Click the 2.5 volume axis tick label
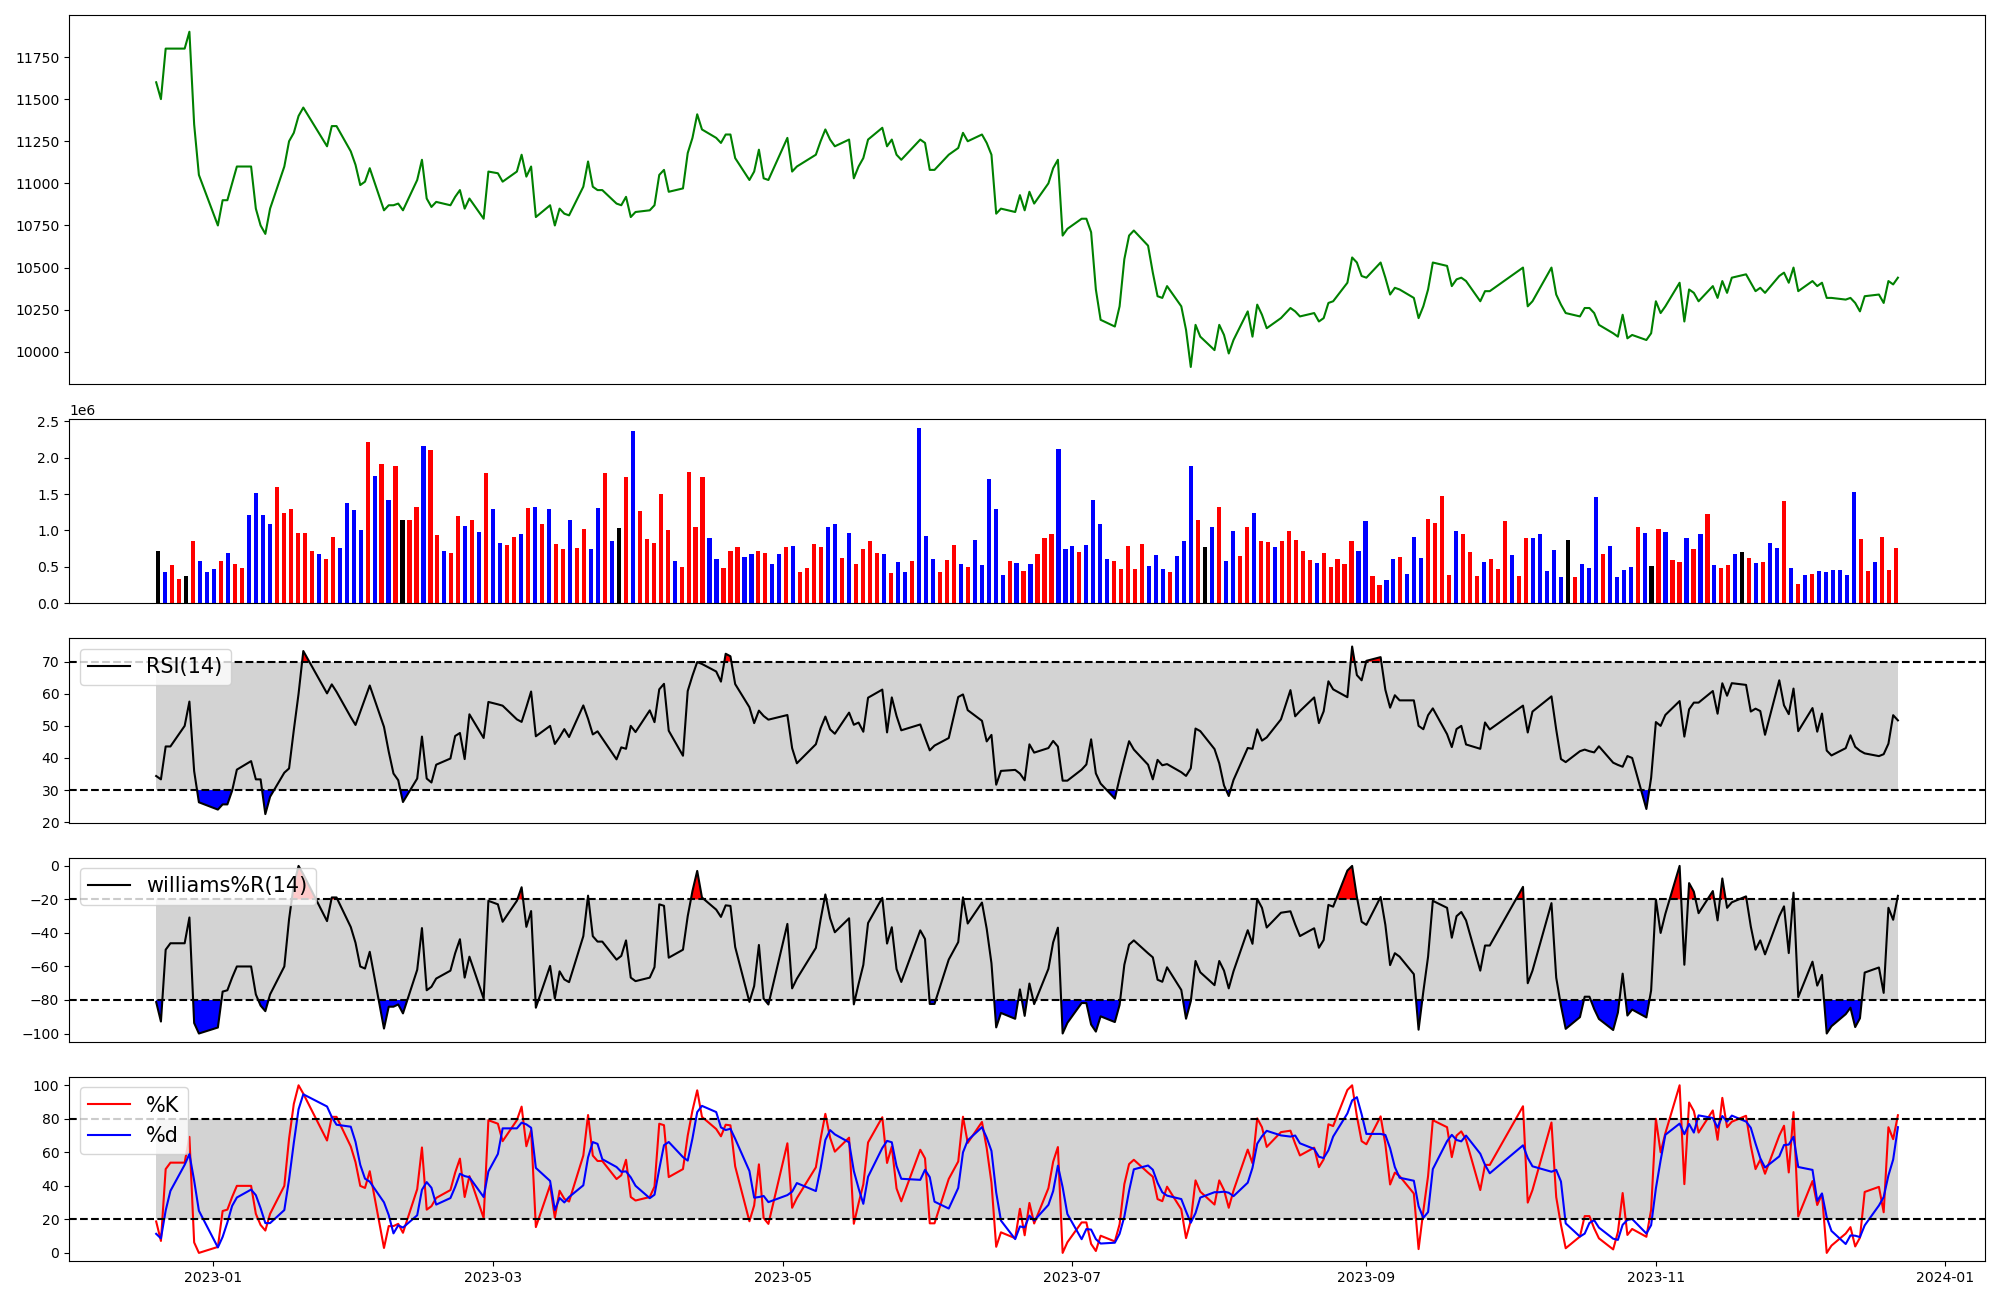 (x=48, y=422)
